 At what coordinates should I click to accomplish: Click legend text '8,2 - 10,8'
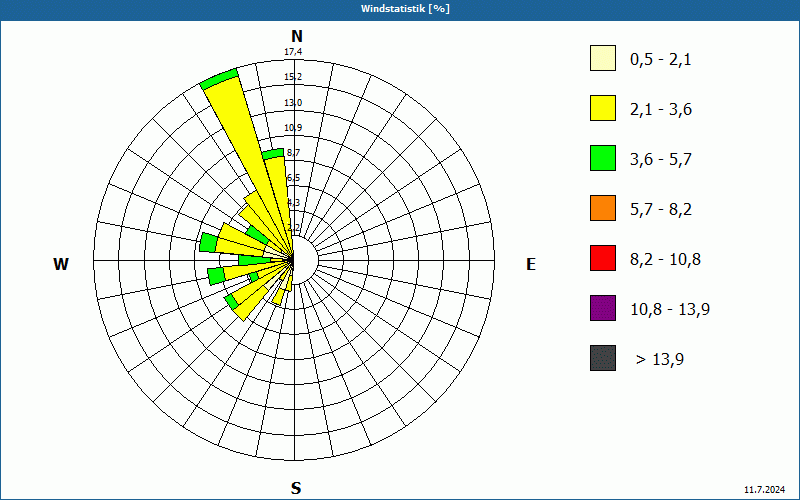click(665, 260)
